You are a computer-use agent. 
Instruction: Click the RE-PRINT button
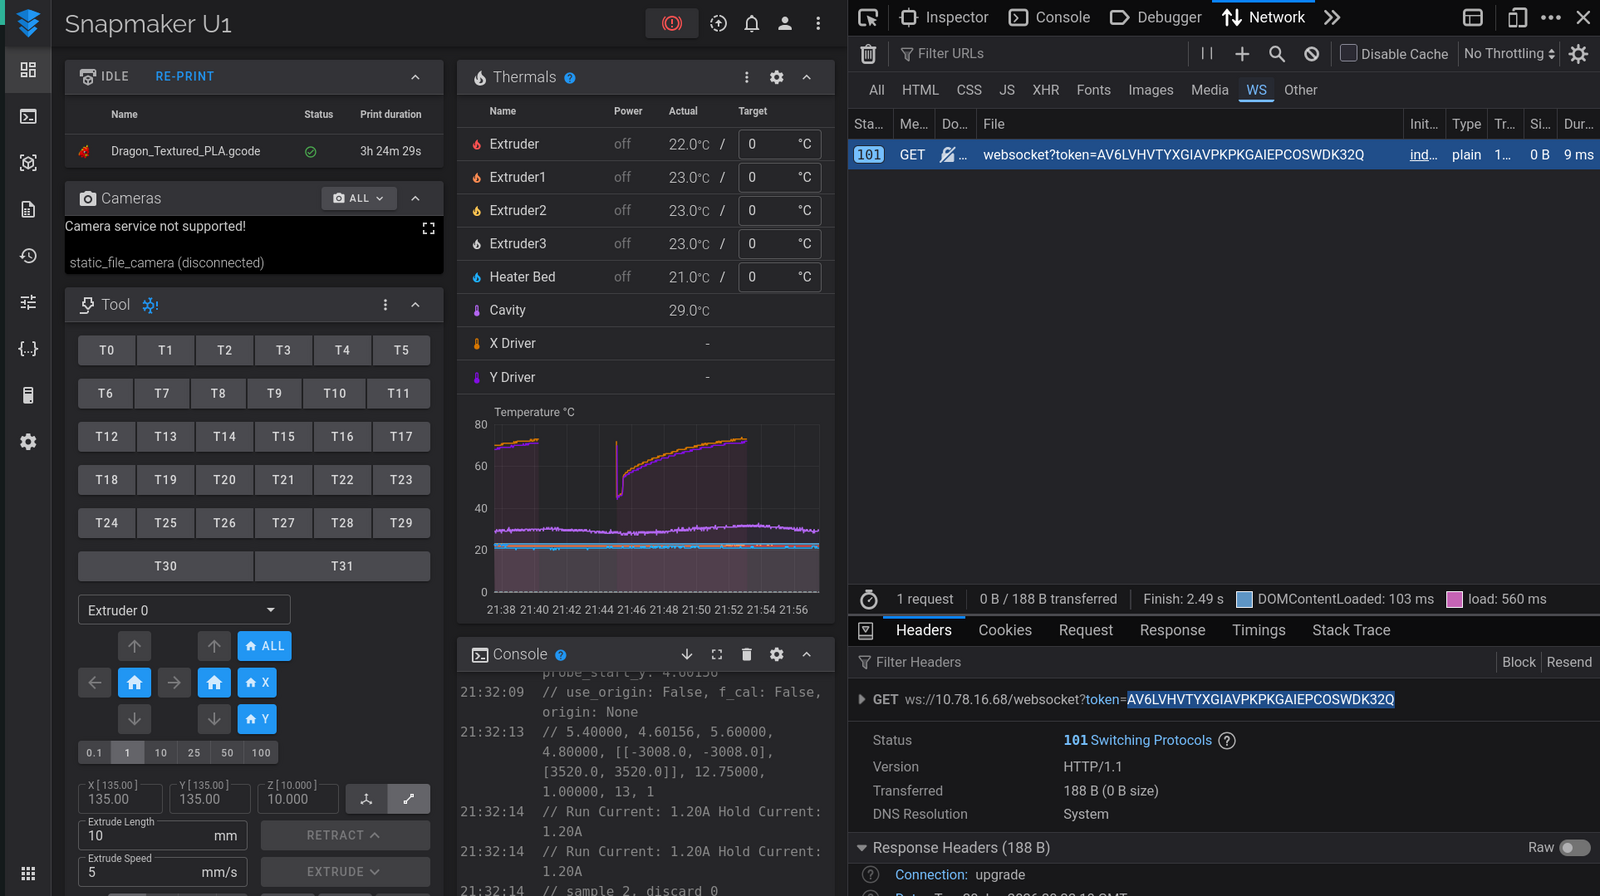tap(185, 76)
